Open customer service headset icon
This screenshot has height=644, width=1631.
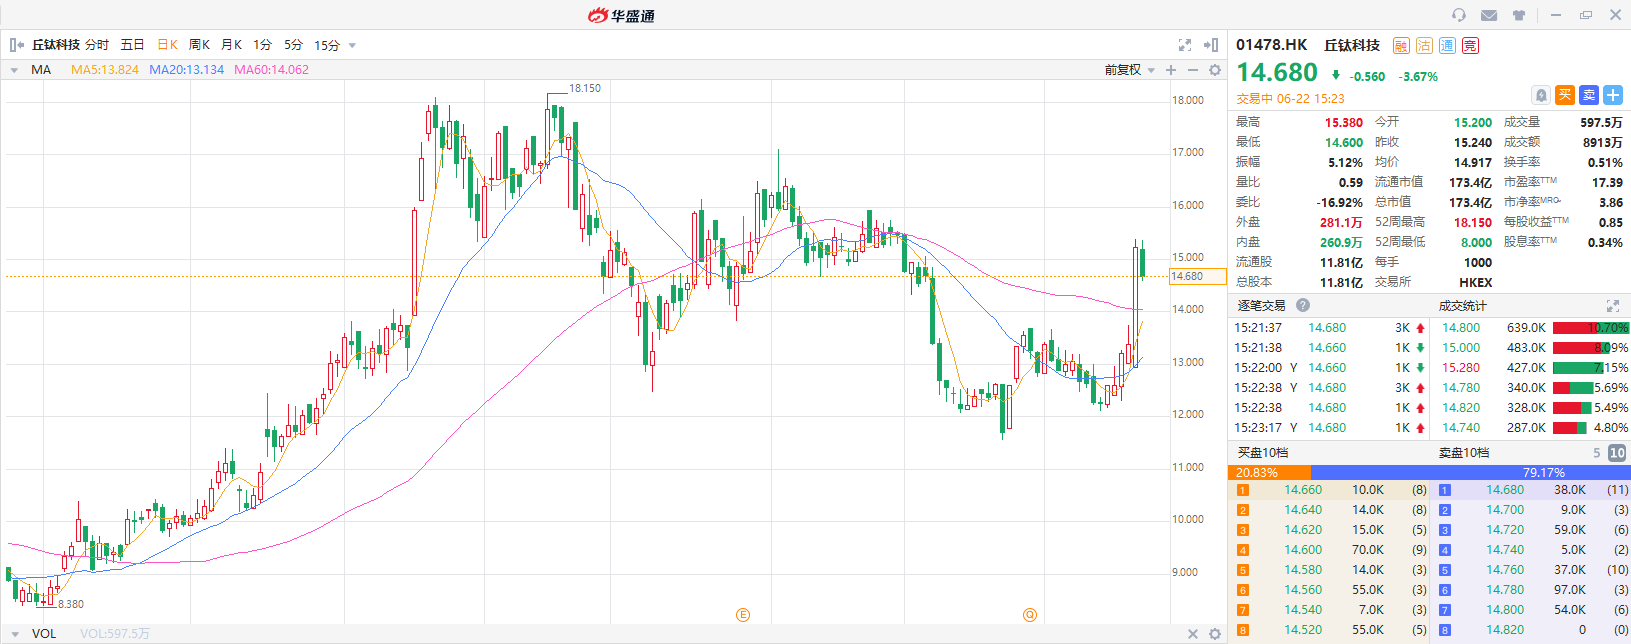(x=1459, y=15)
